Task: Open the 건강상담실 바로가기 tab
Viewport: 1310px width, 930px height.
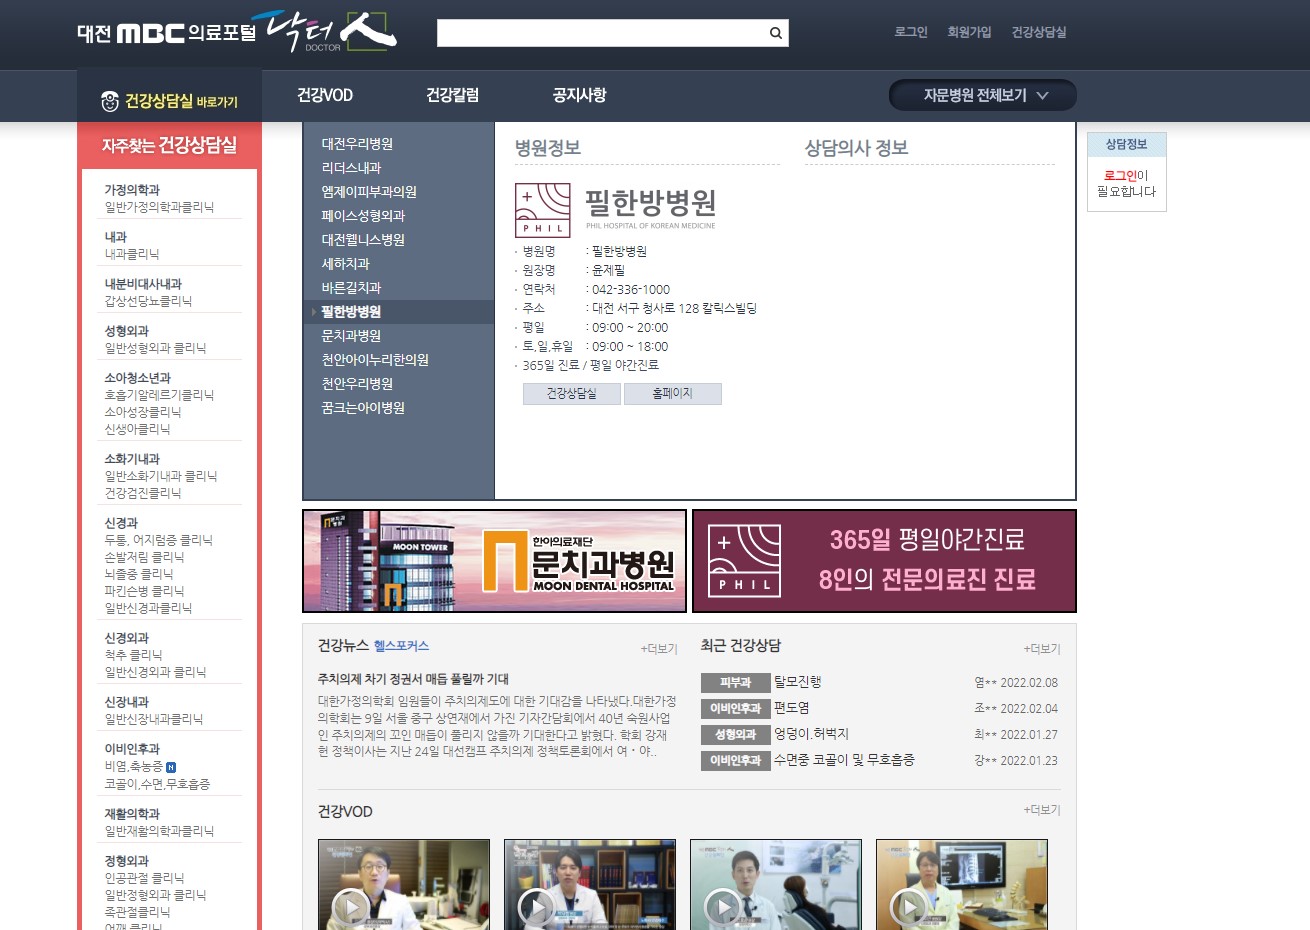Action: 169,101
